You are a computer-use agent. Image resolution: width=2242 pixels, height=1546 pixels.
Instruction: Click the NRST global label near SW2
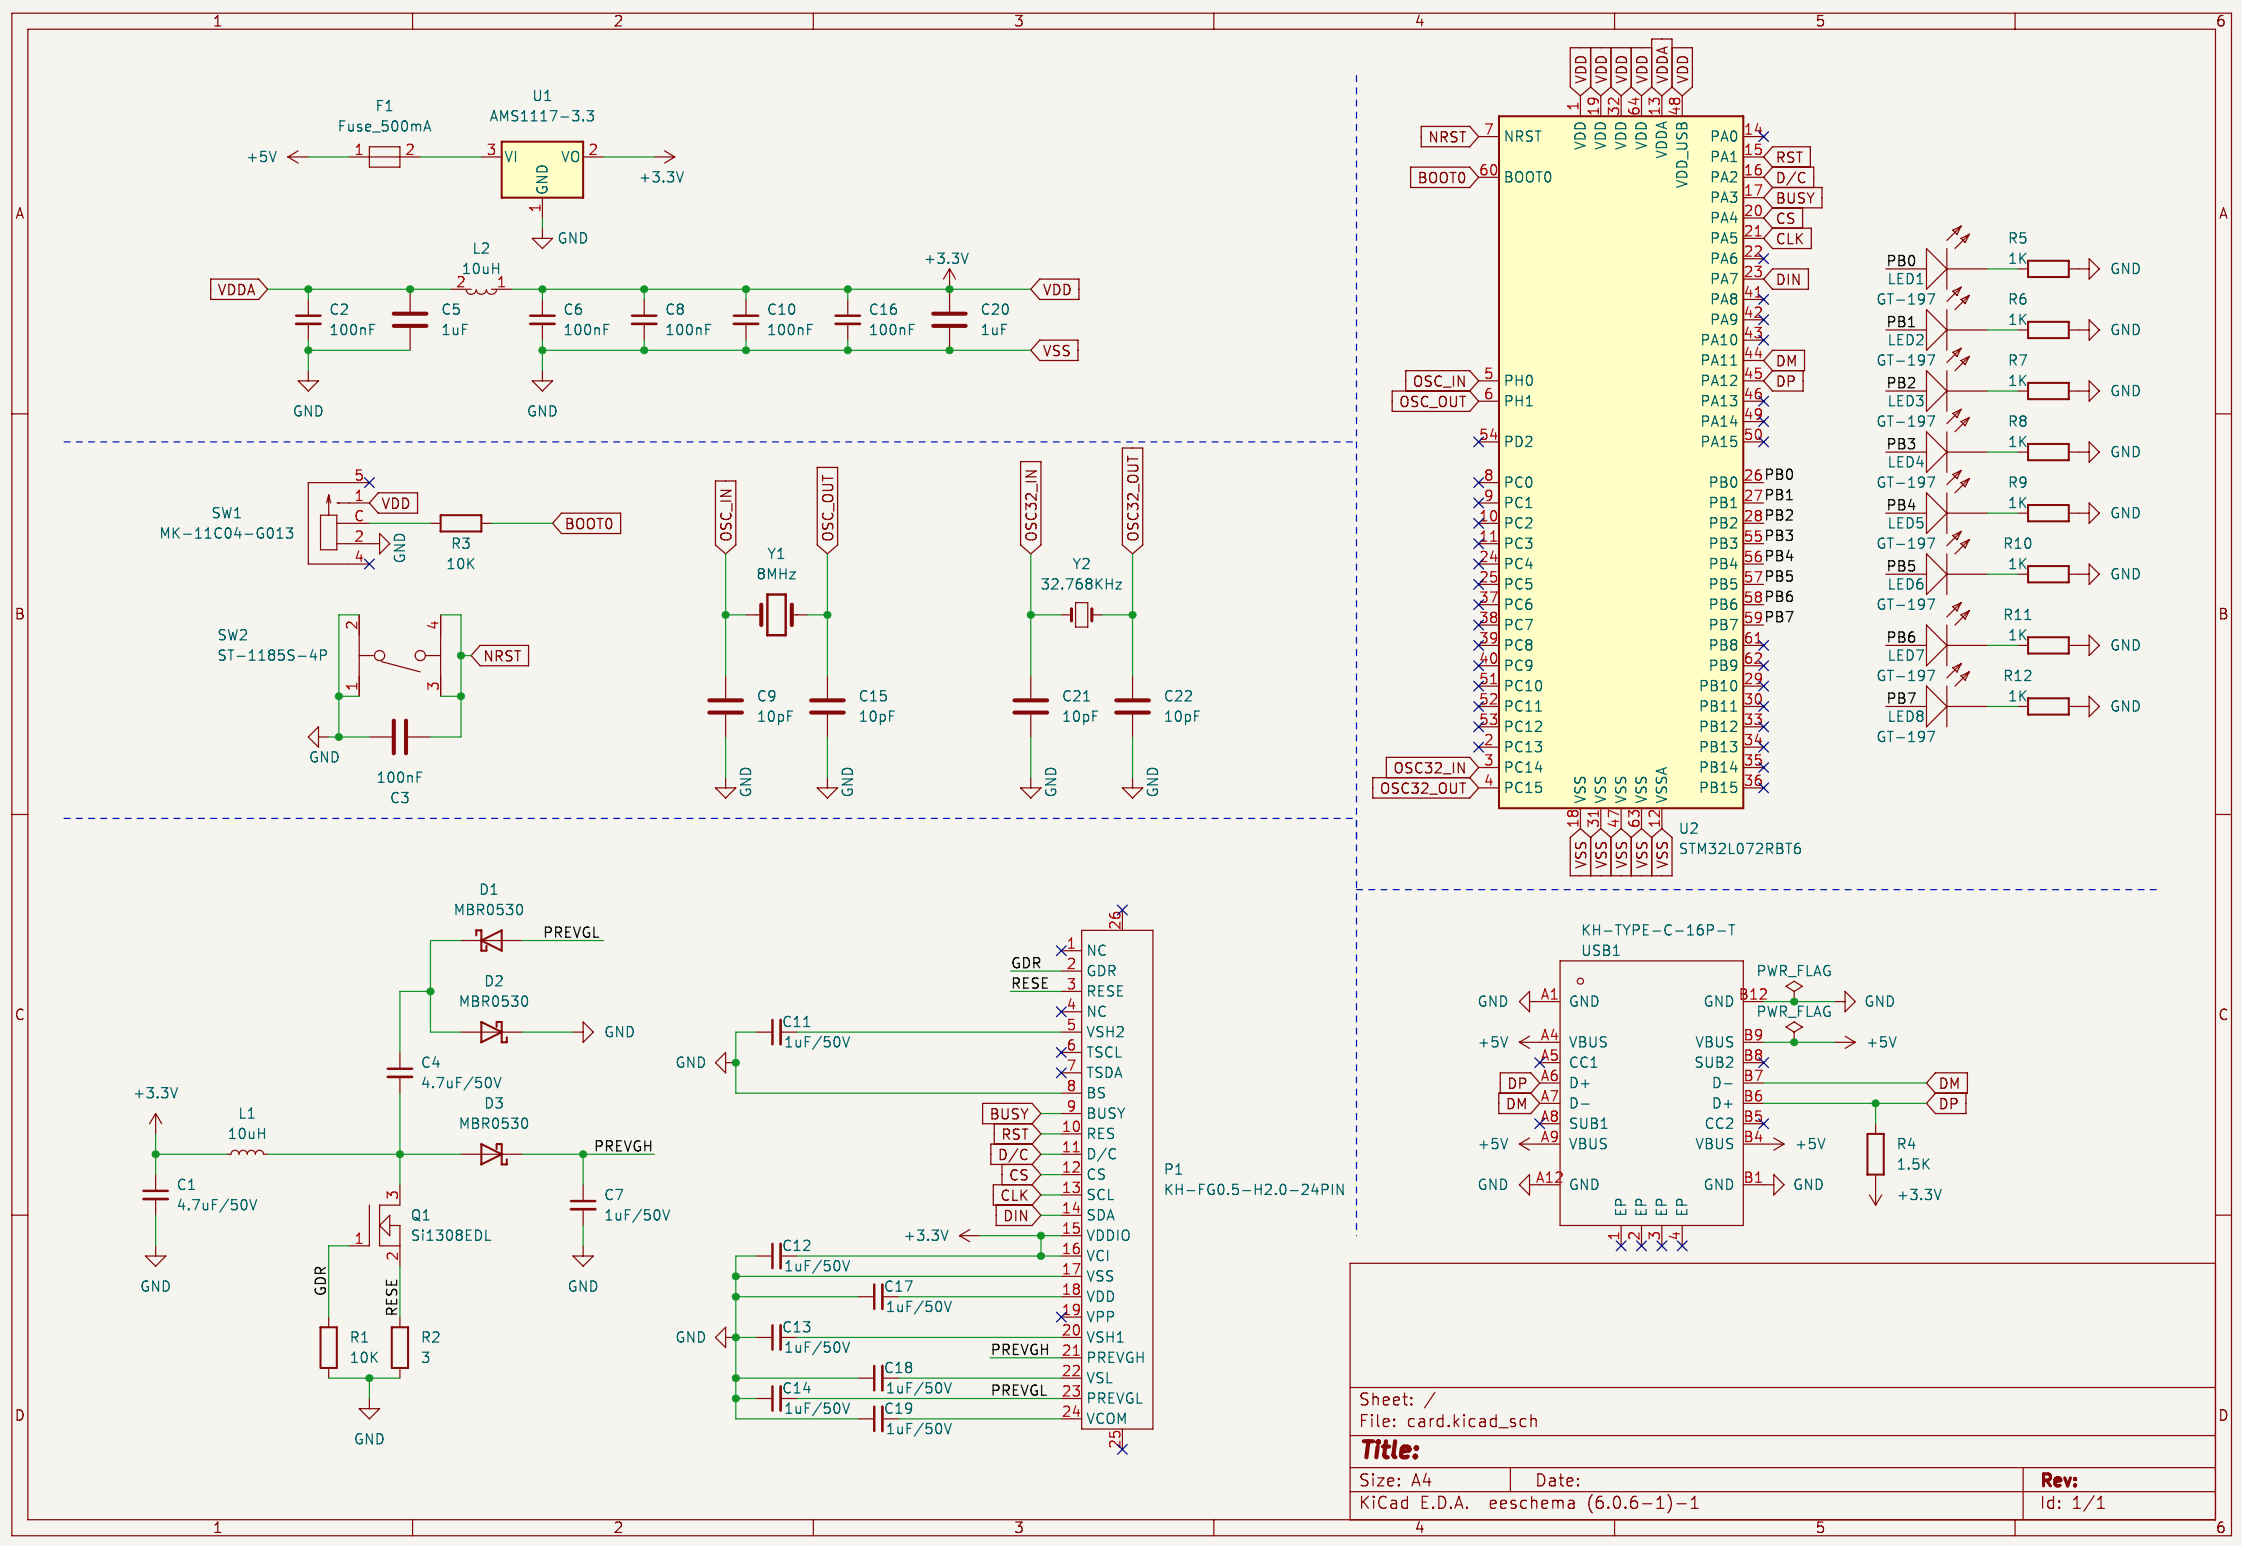(x=500, y=656)
